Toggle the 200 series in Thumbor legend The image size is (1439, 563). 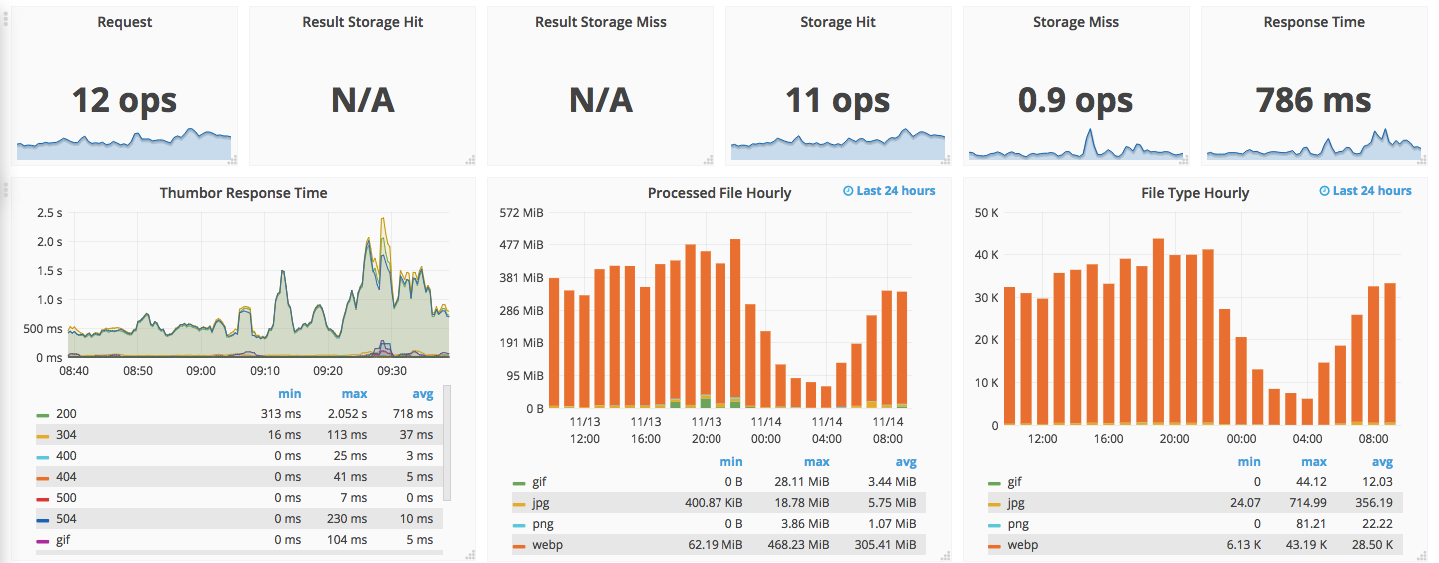point(67,414)
